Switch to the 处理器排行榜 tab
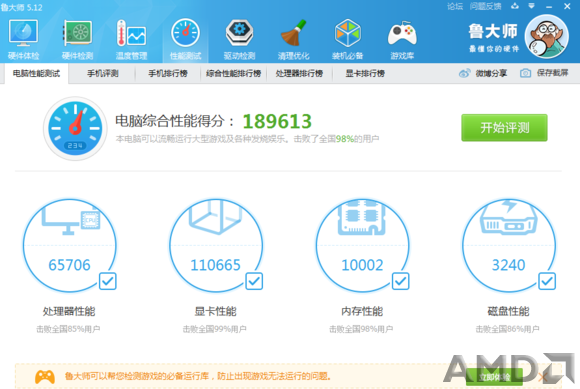 click(299, 74)
